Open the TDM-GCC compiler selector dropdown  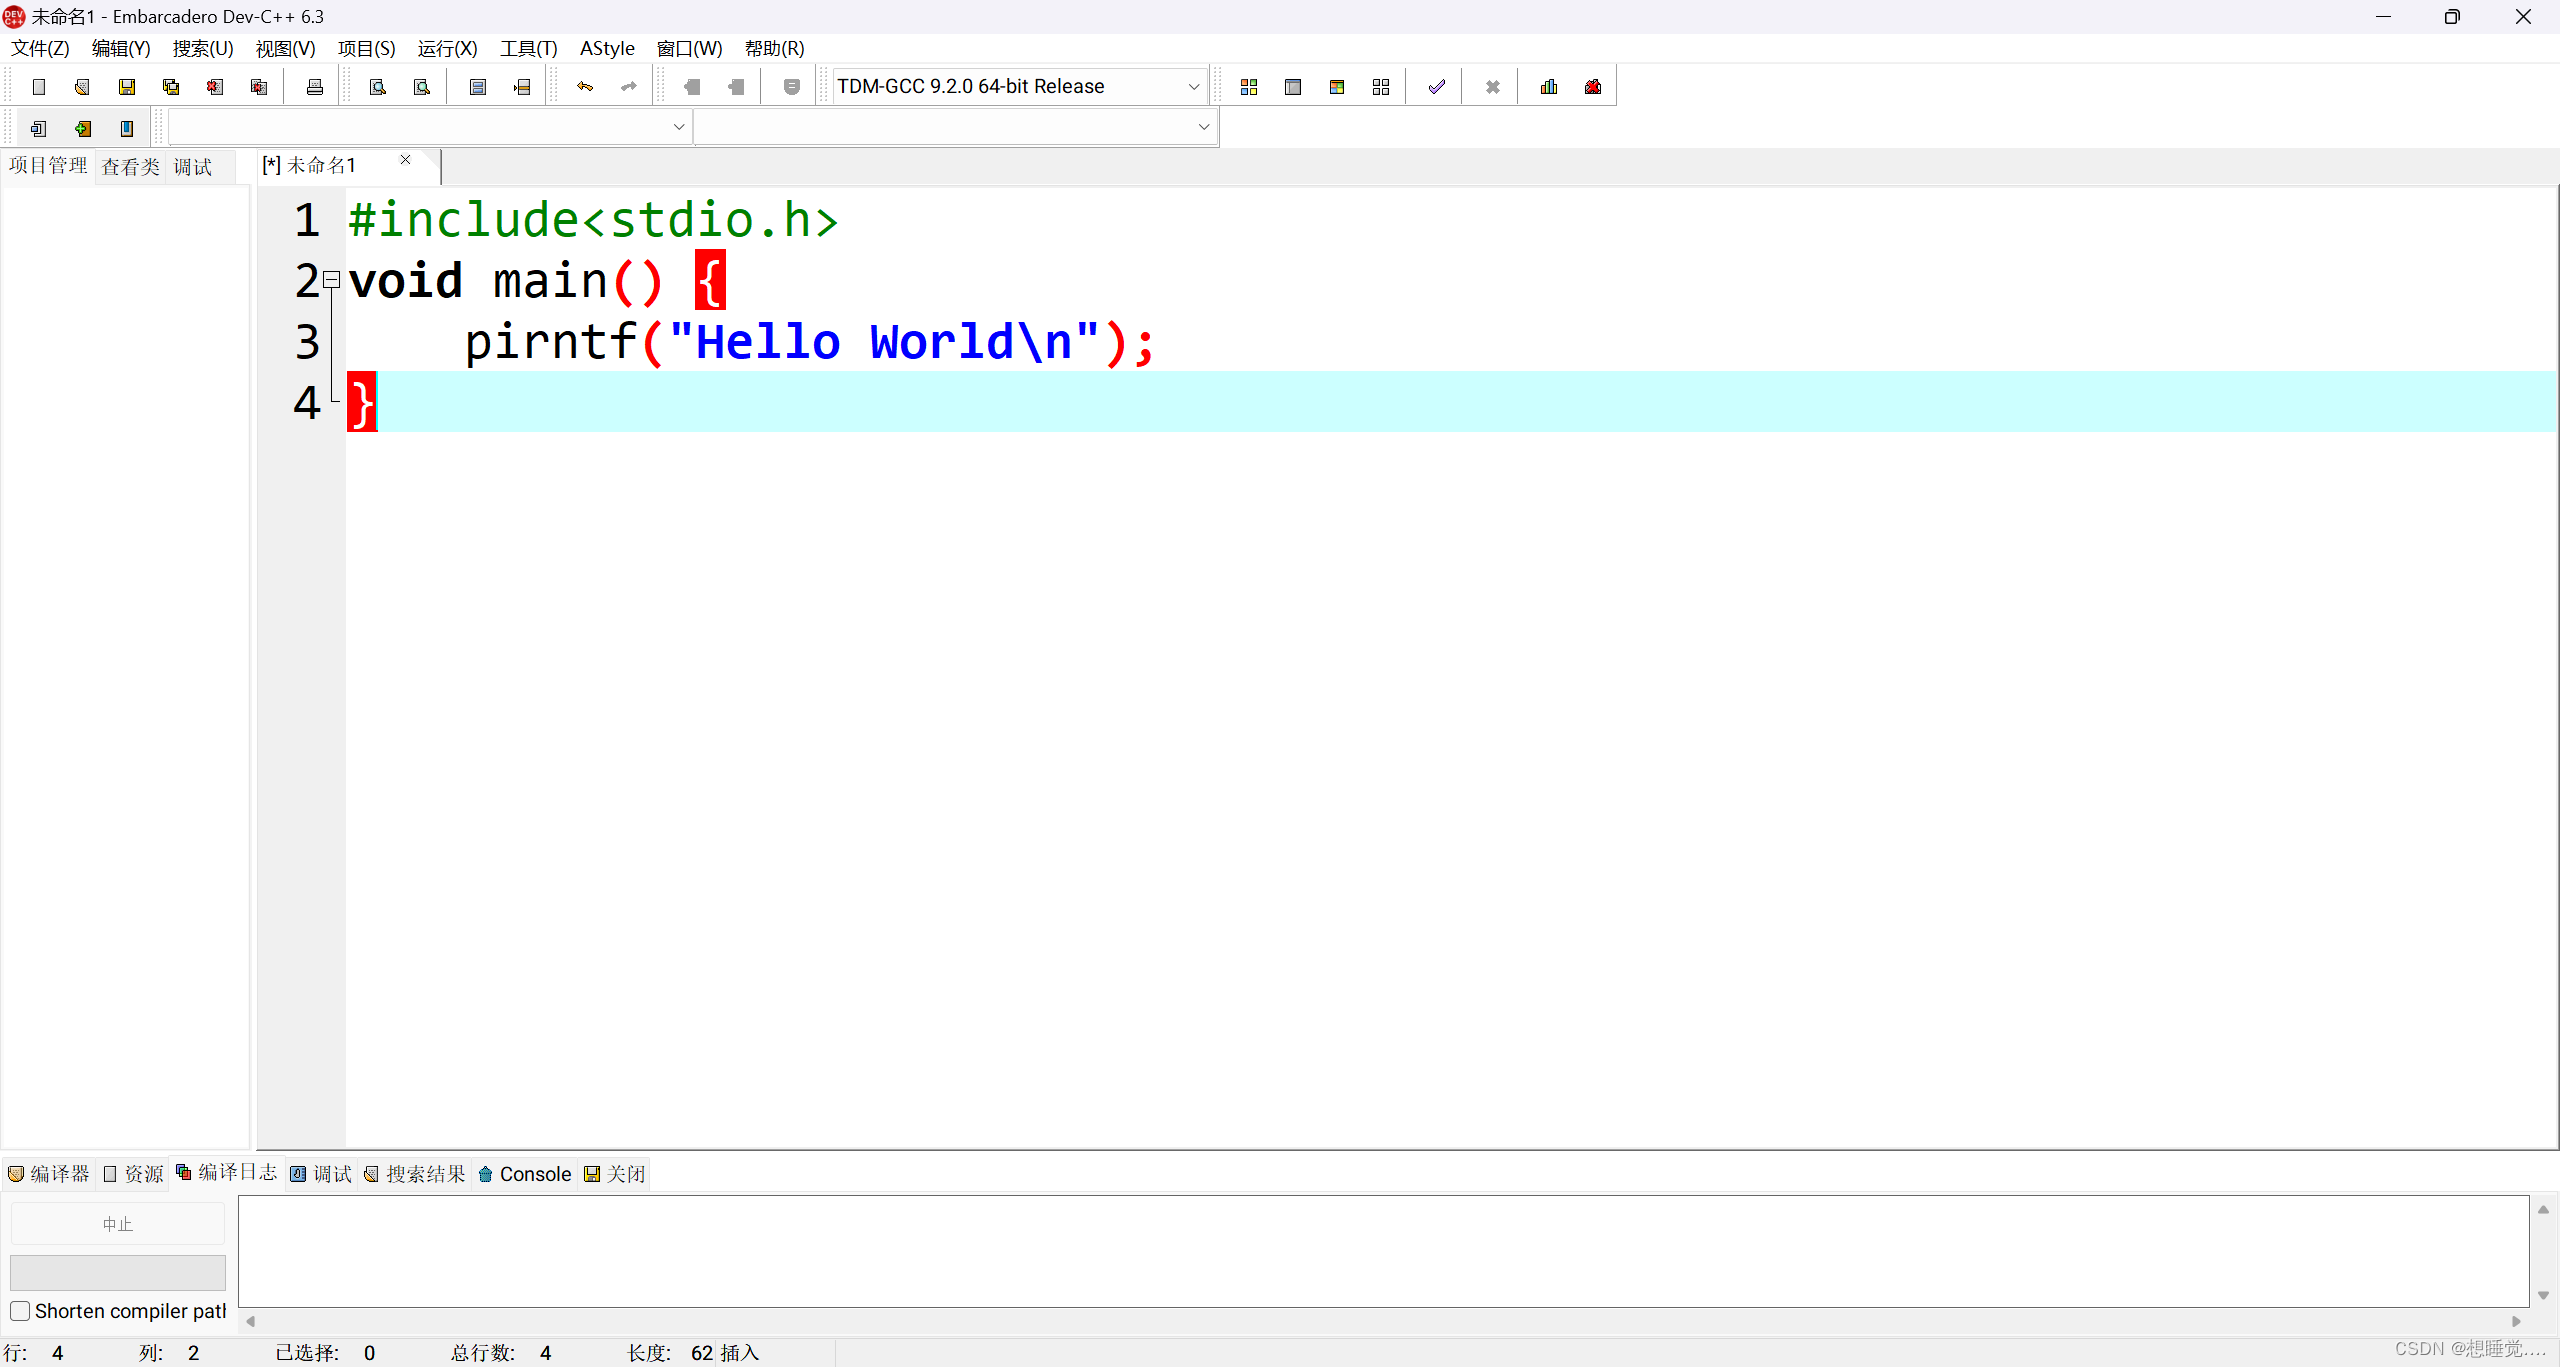coord(1193,86)
